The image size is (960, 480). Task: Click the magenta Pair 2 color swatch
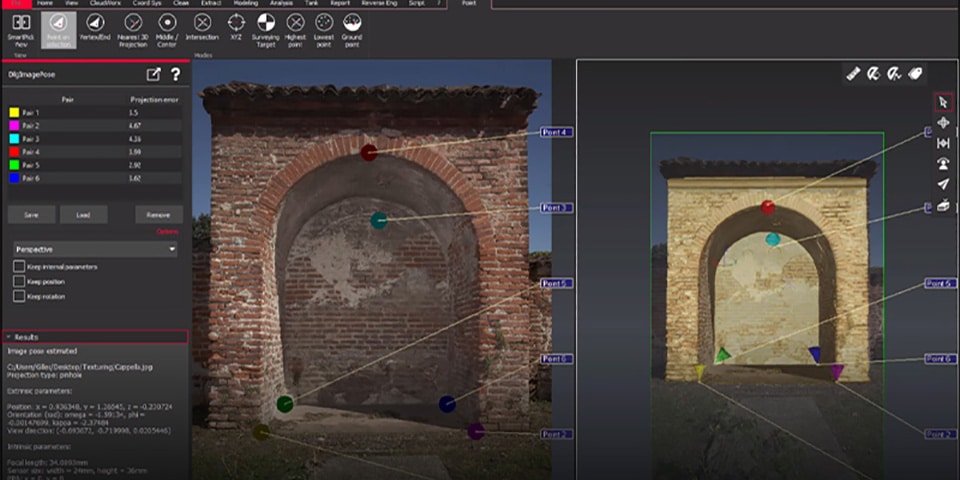[13, 126]
